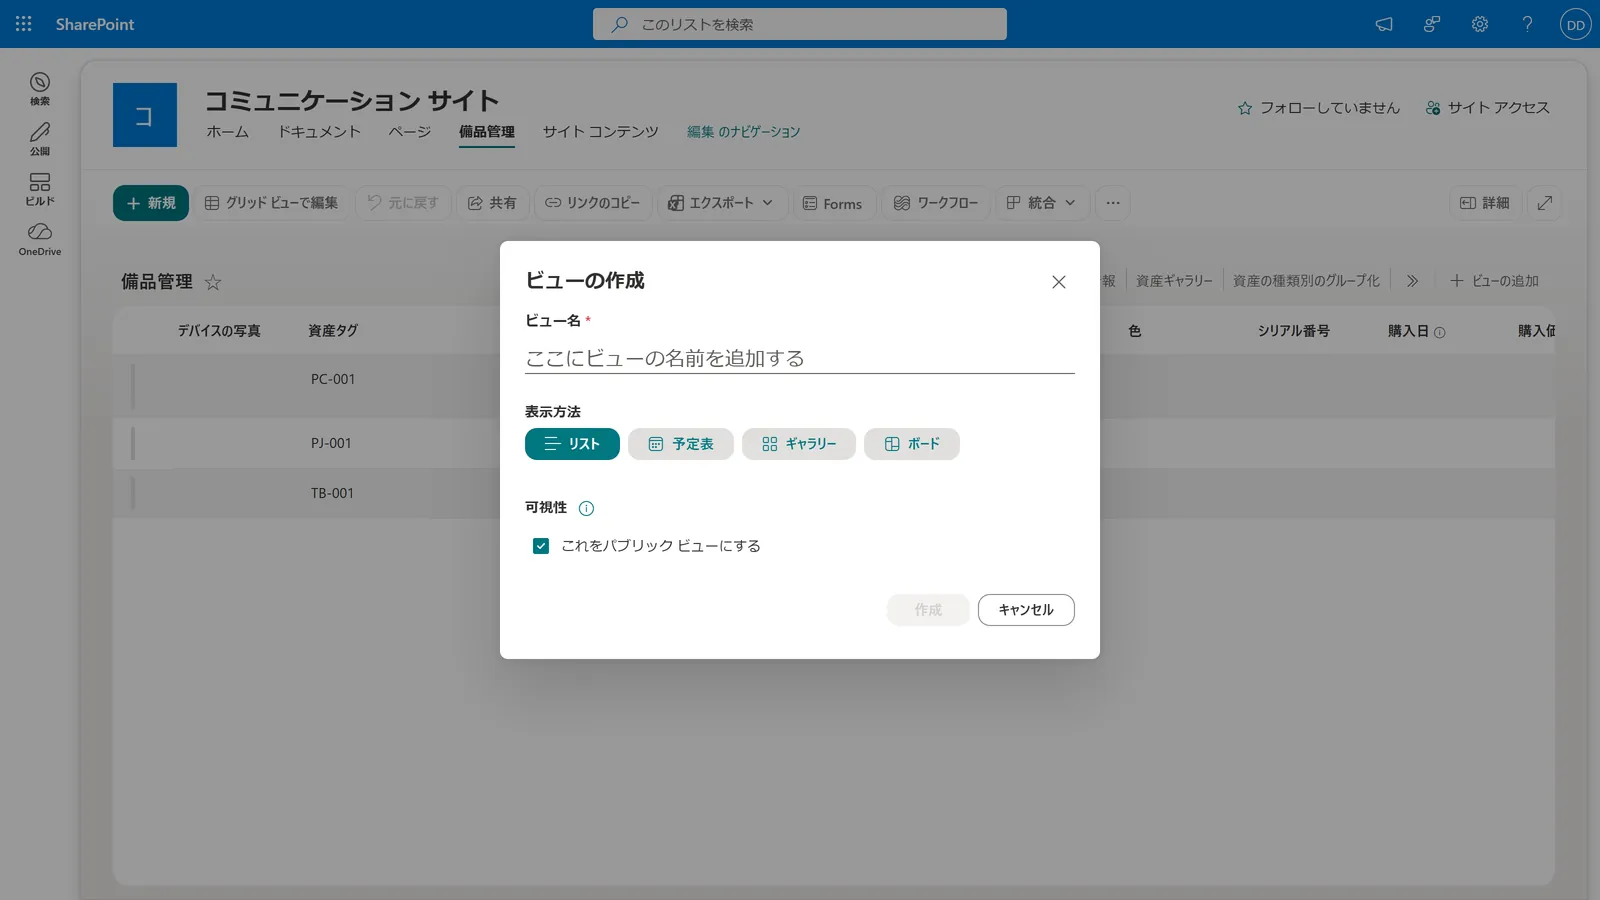Open the 詳細 pane button
This screenshot has height=900, width=1600.
coord(1485,203)
